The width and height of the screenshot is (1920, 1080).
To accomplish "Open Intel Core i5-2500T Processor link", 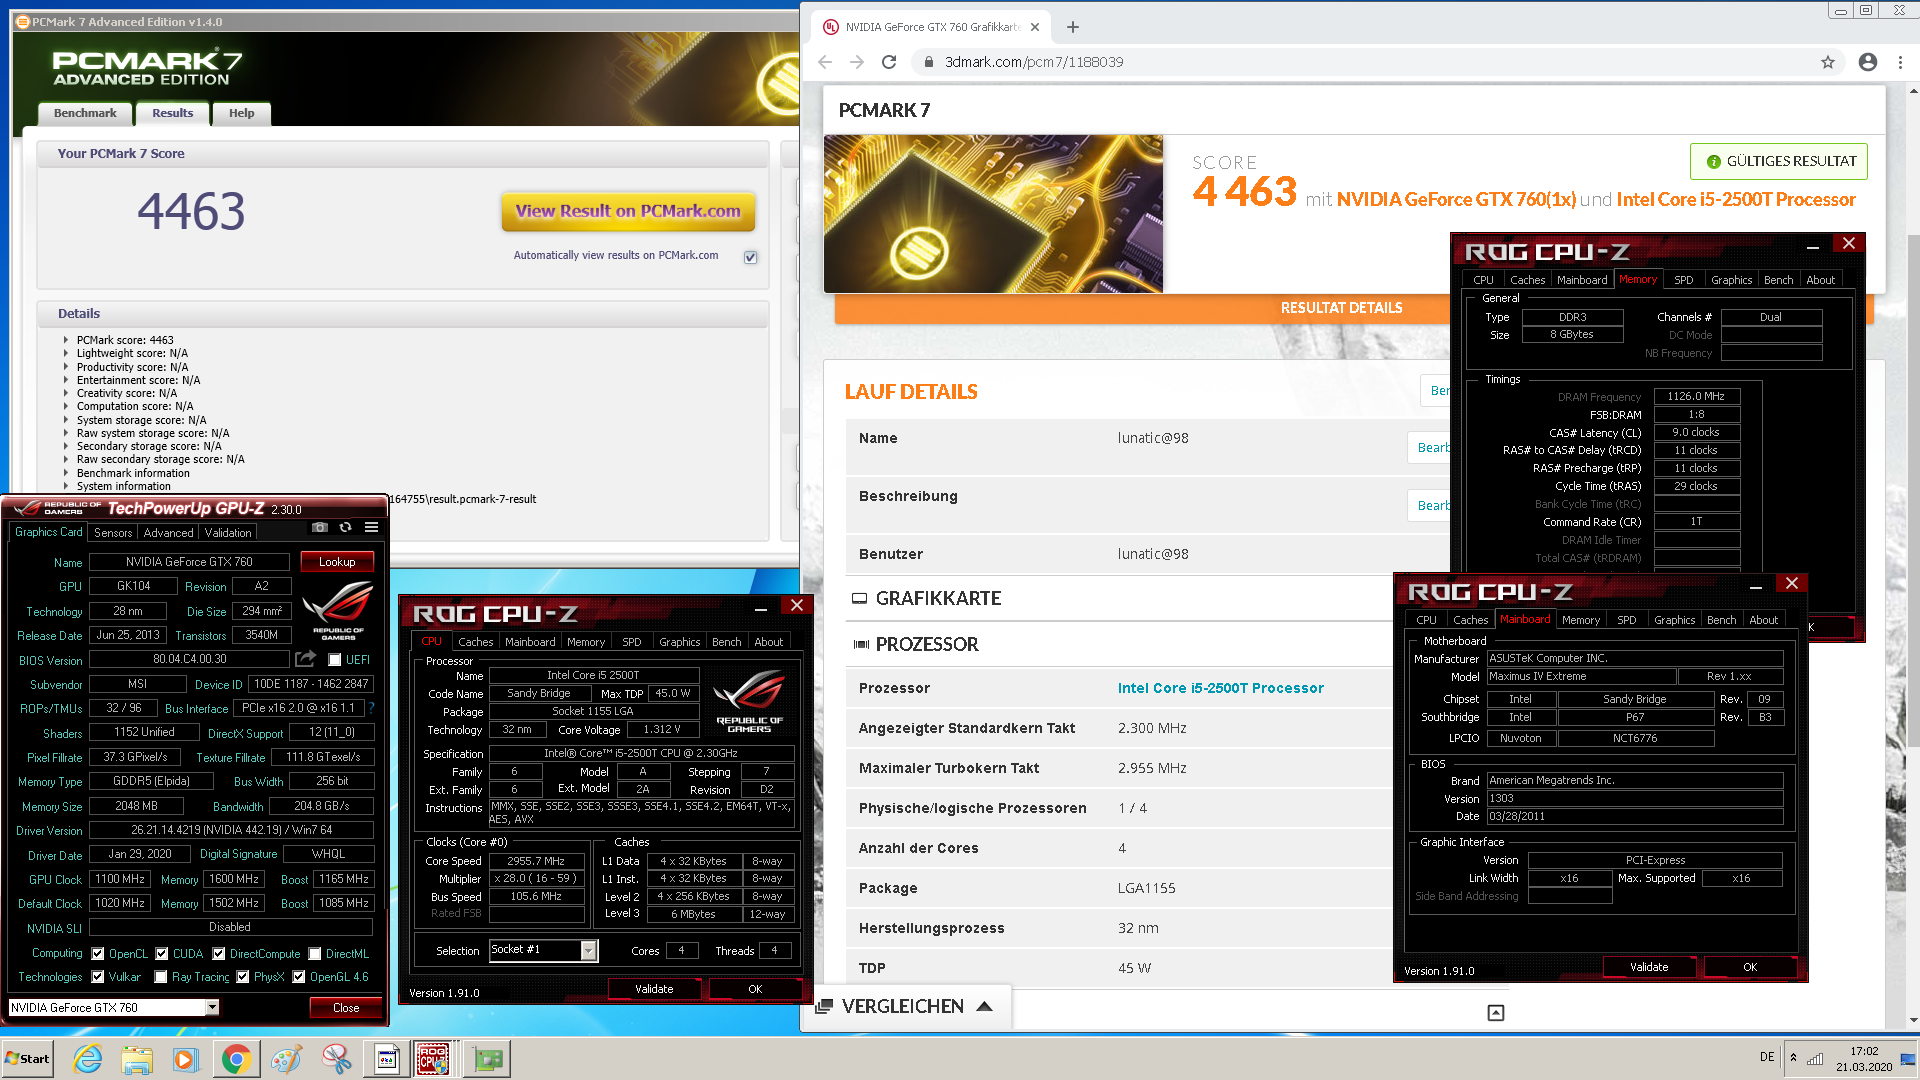I will point(1221,688).
